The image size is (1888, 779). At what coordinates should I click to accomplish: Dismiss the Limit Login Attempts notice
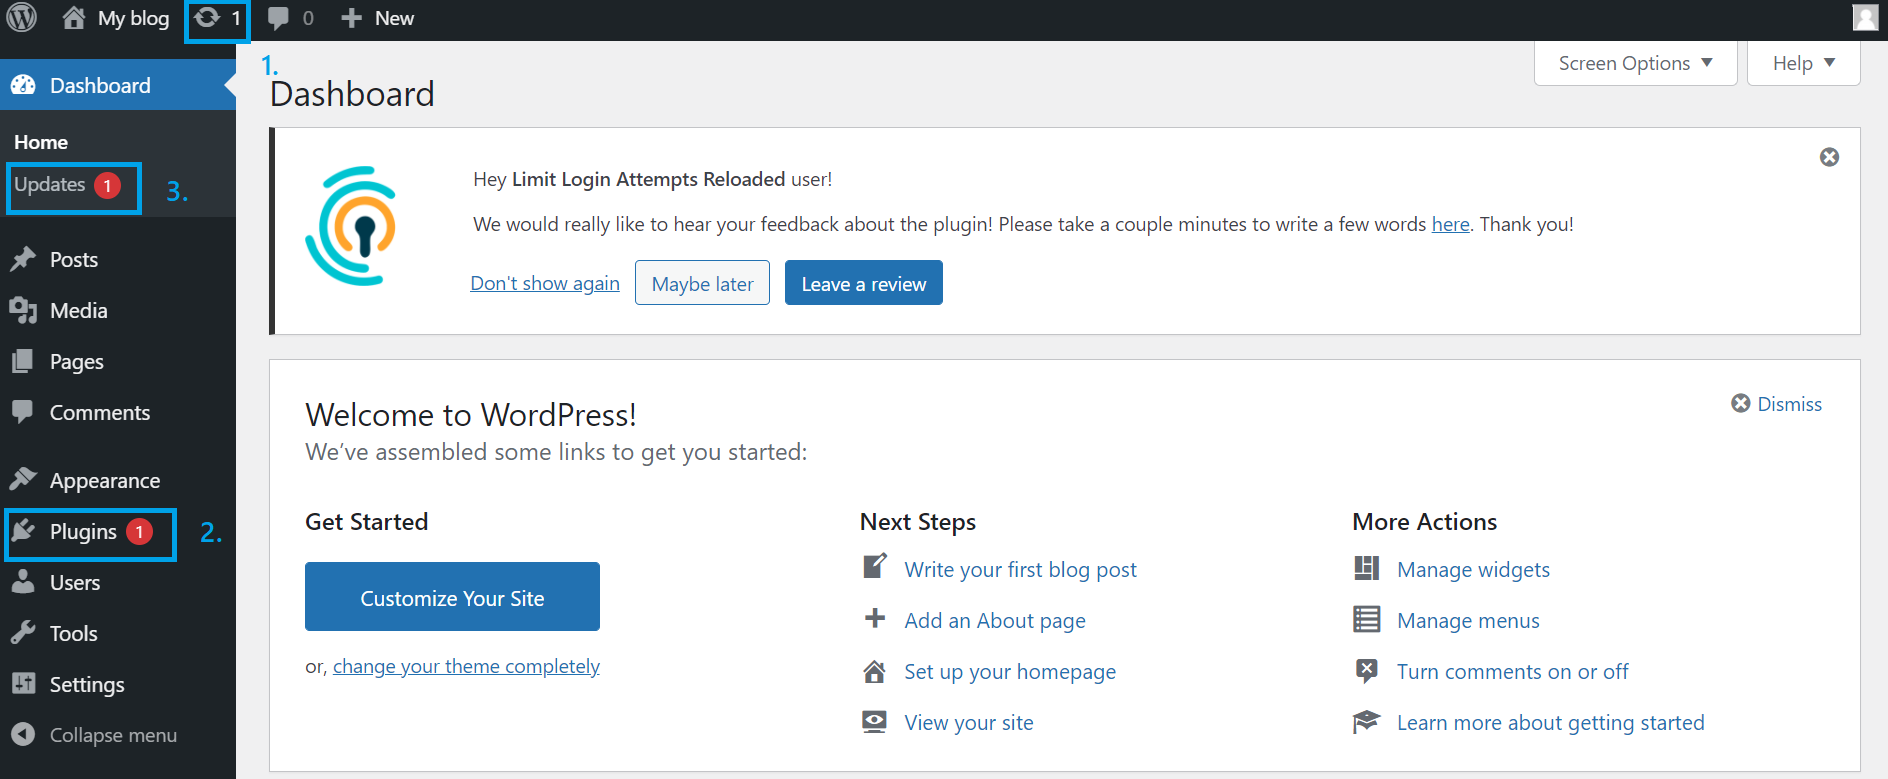(1829, 157)
